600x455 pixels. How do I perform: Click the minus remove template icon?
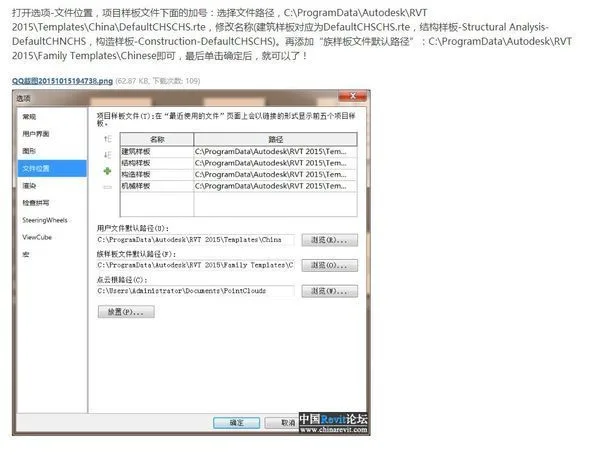tap(108, 187)
